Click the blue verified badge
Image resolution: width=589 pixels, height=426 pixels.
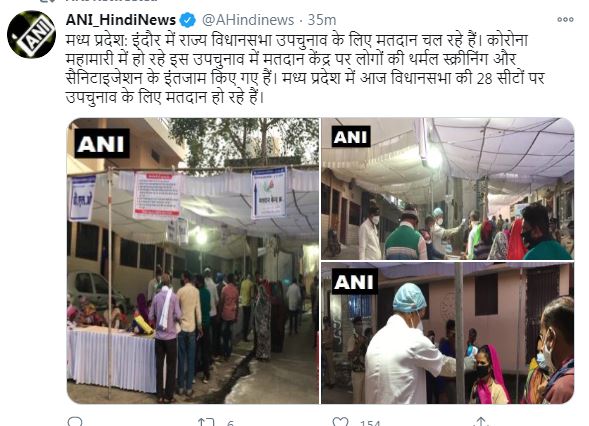click(187, 20)
